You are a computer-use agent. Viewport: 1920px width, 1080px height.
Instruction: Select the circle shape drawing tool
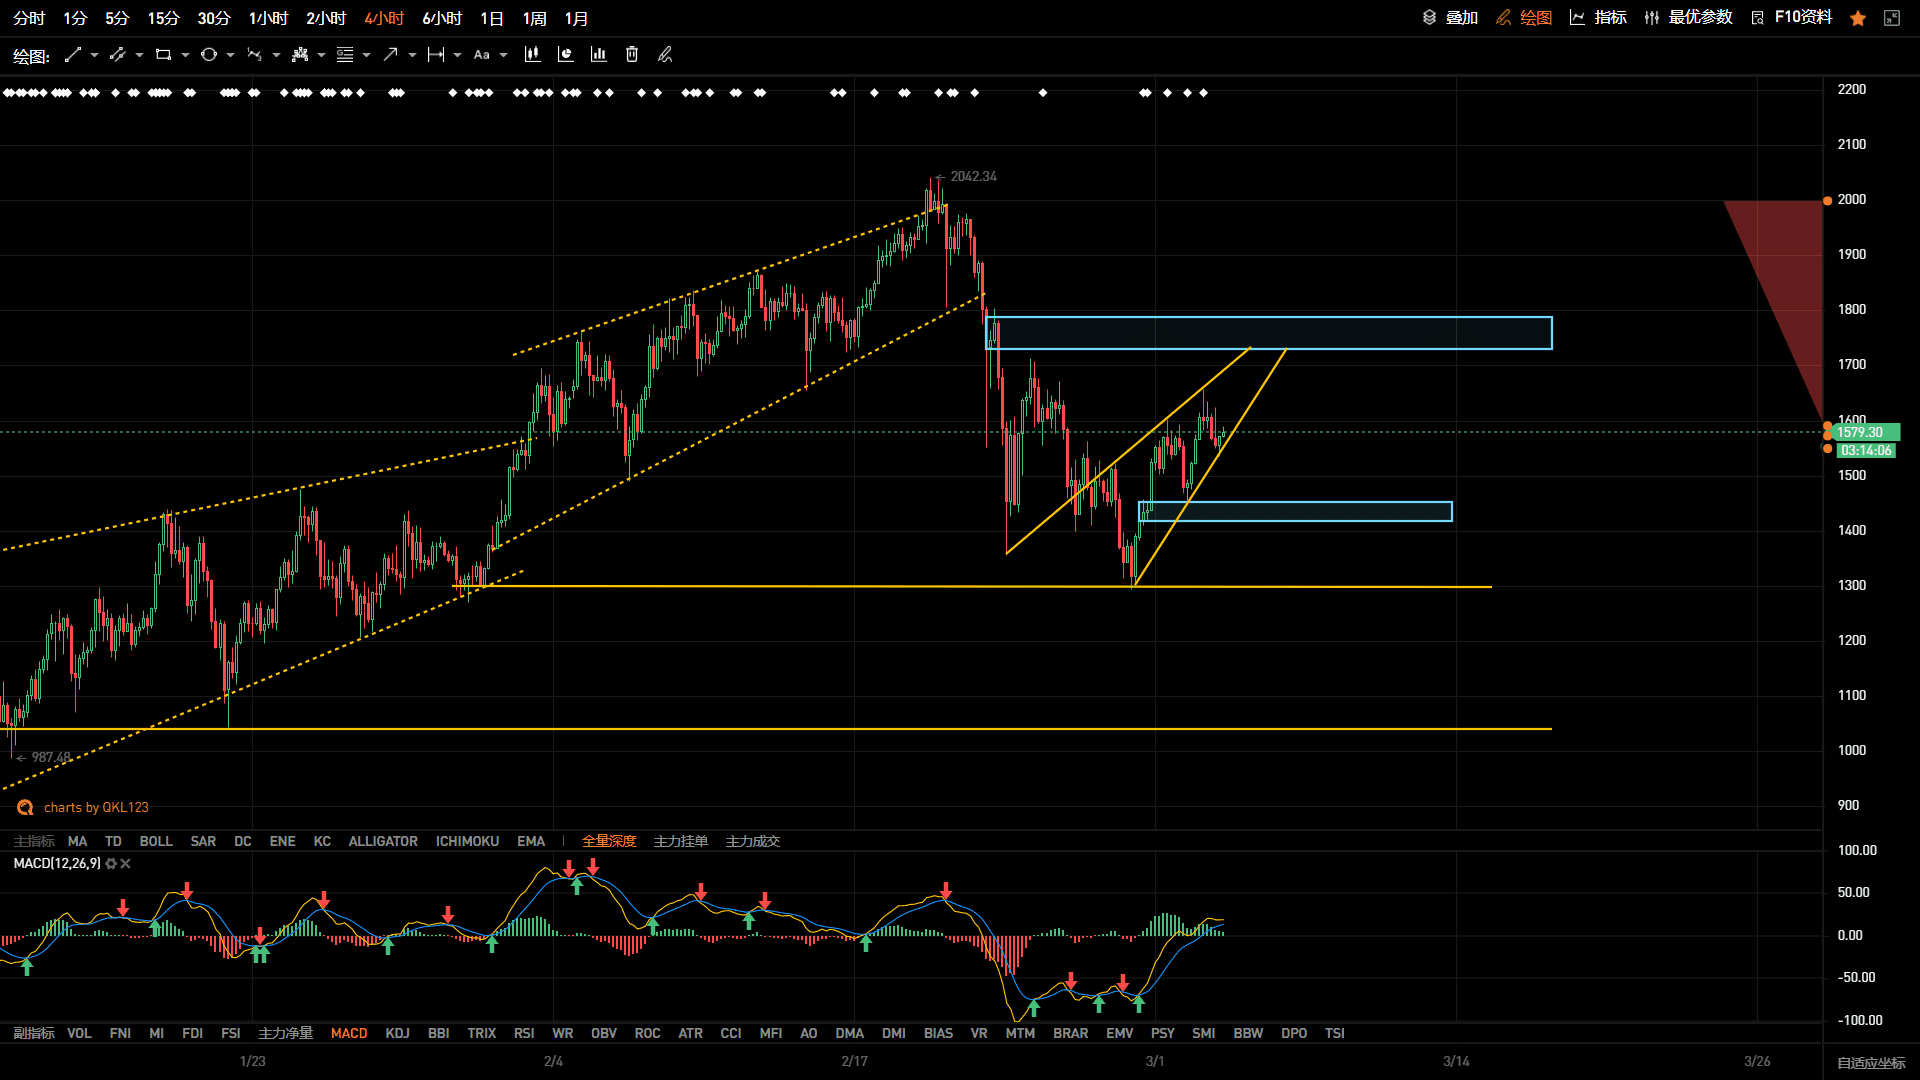pos(208,55)
